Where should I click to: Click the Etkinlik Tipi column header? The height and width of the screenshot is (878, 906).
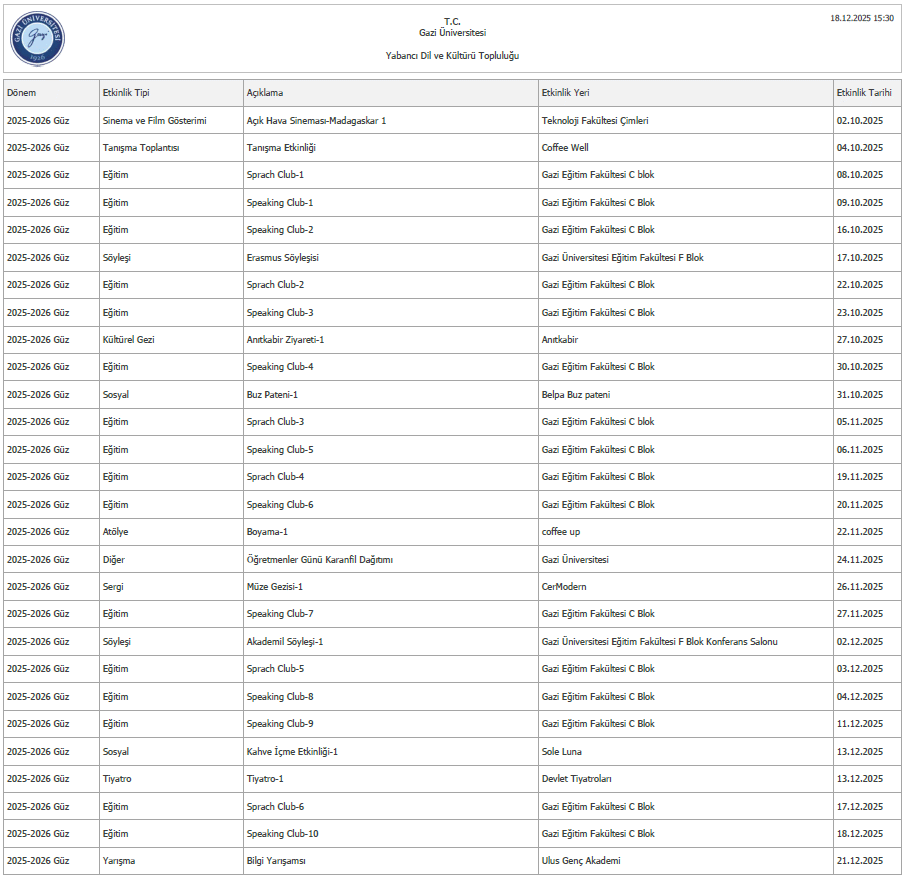126,93
